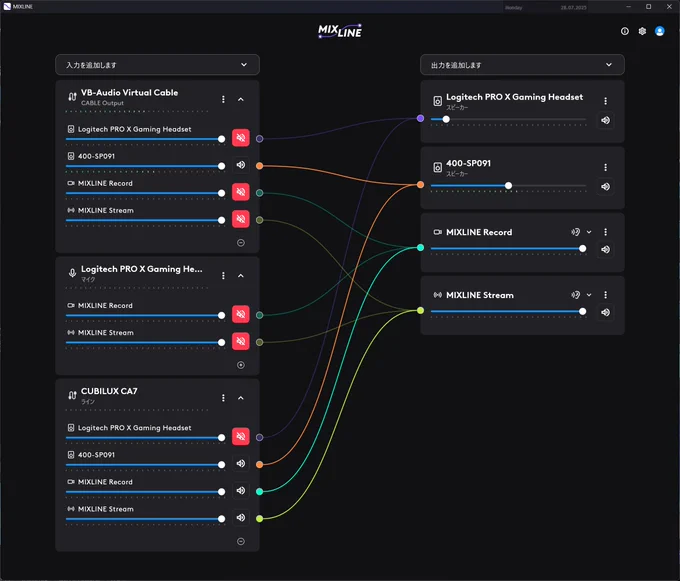Open the info icon in top bar
680x581 pixels.
coord(624,31)
